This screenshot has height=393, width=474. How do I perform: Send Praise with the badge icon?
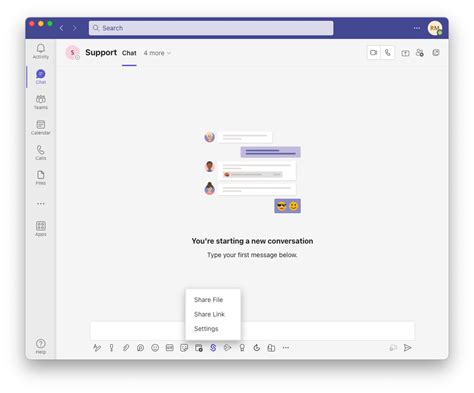(242, 348)
